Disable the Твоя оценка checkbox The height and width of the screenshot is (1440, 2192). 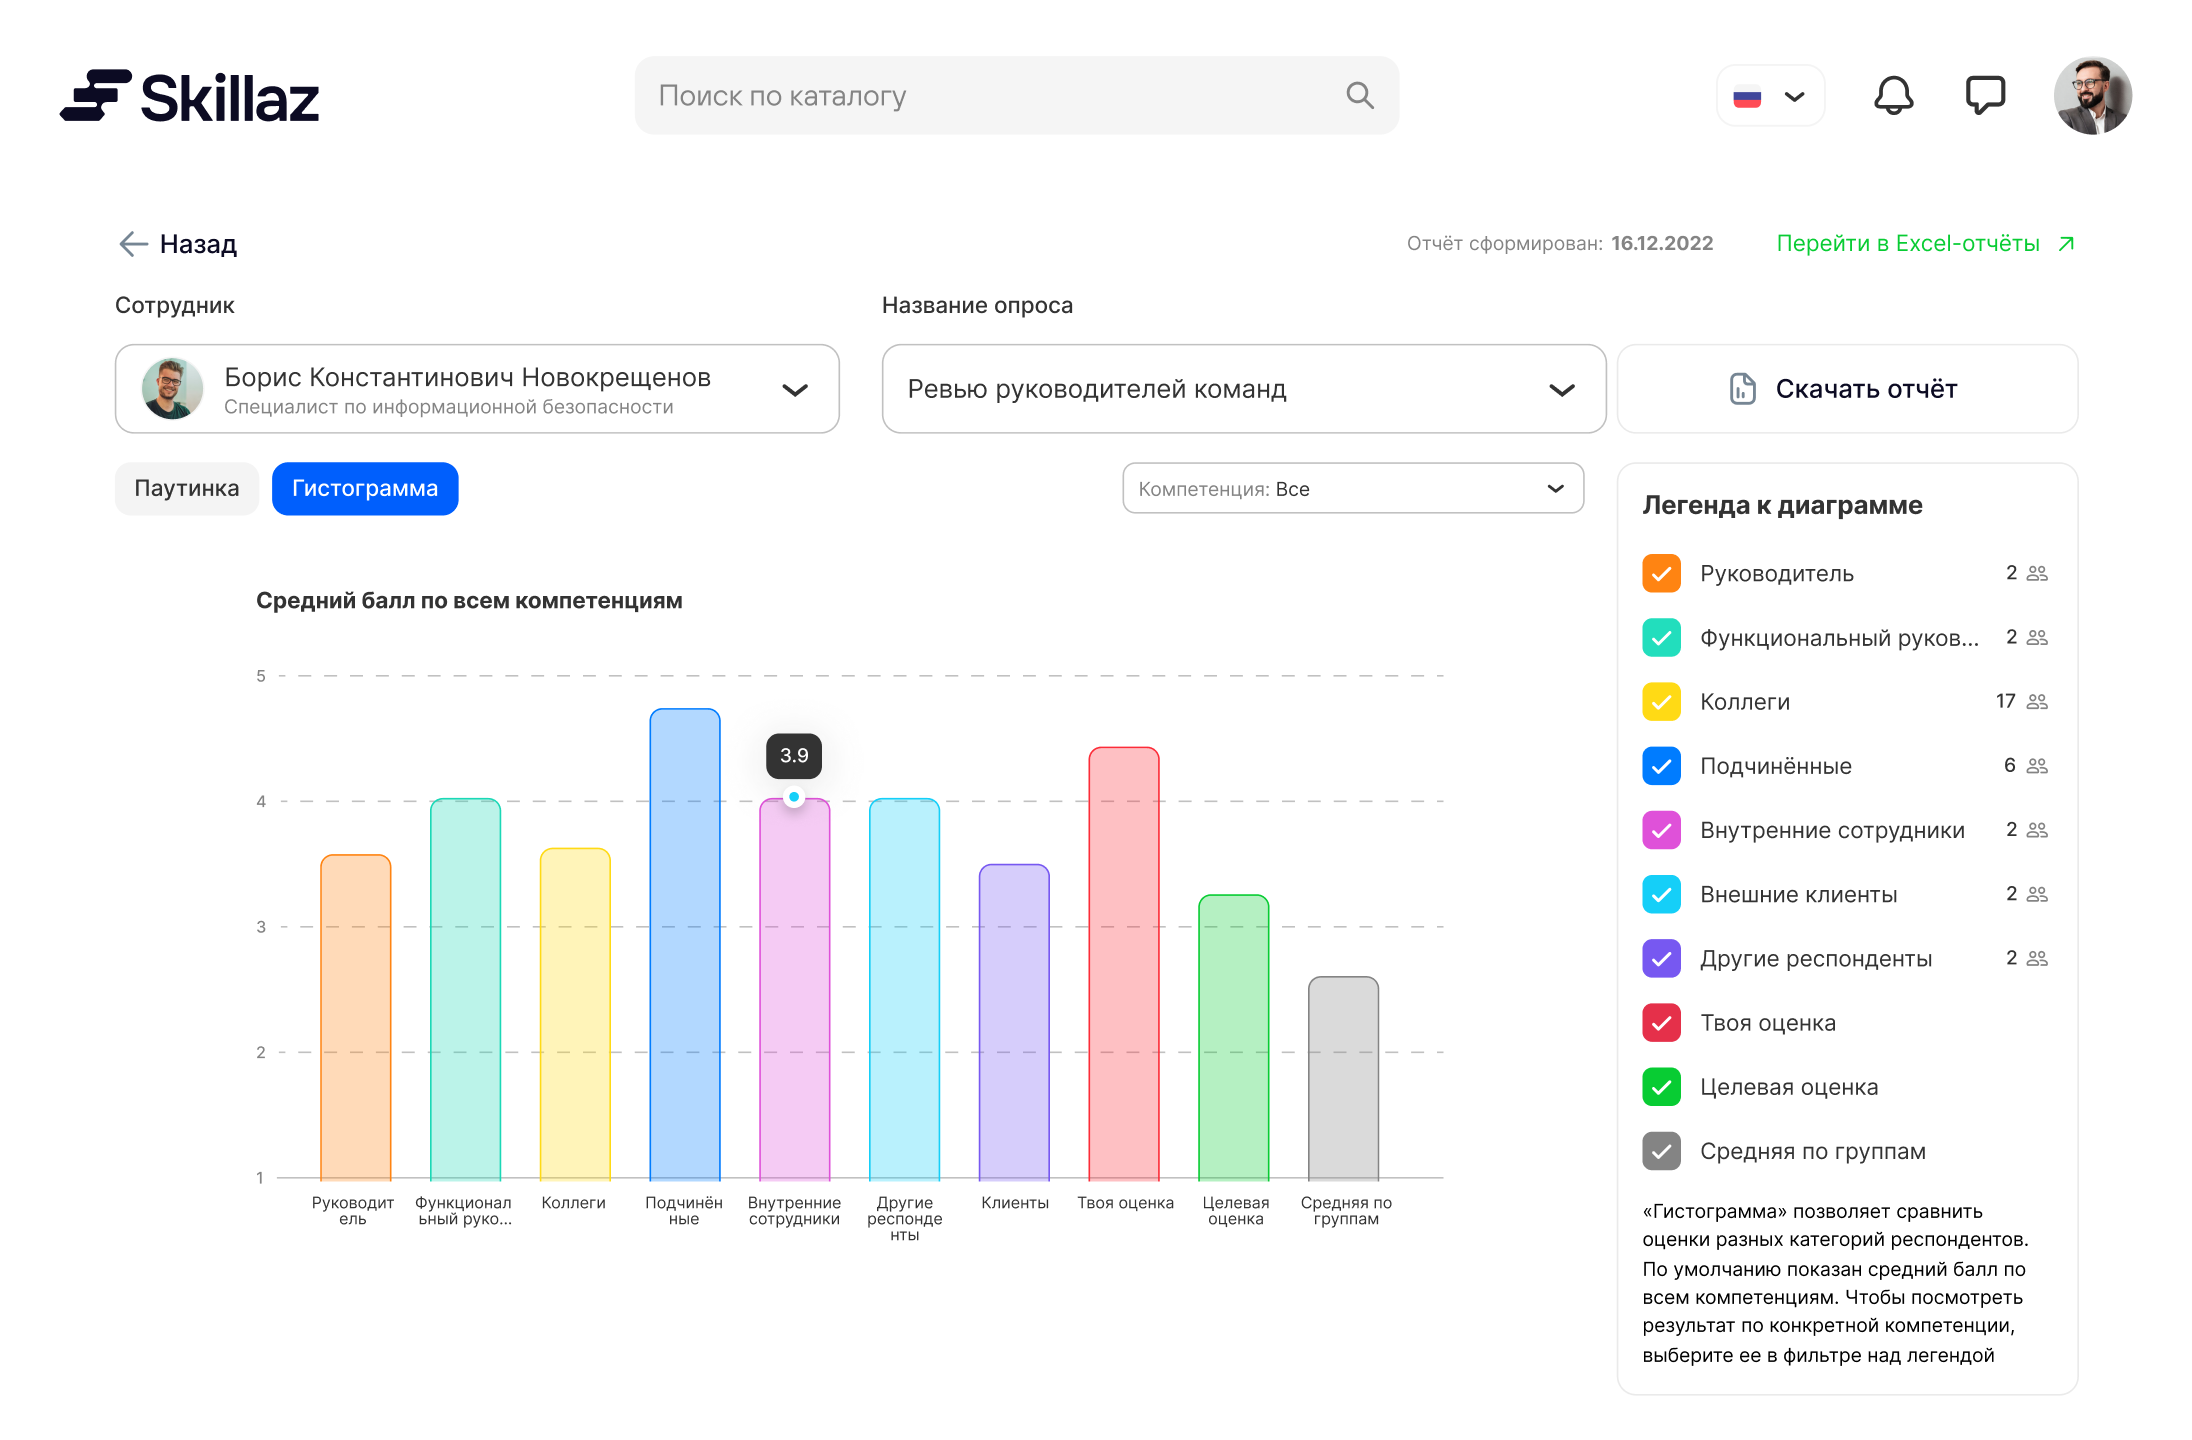click(x=1661, y=1023)
